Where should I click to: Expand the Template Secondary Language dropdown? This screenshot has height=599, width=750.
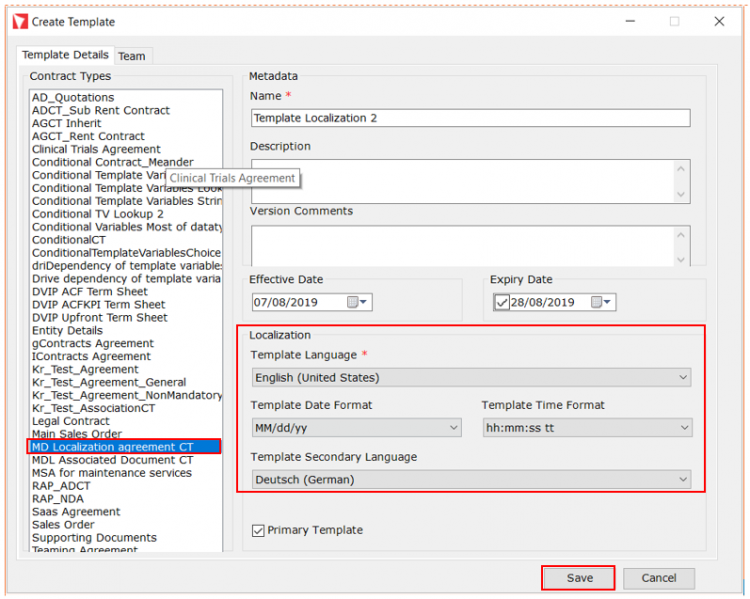pyautogui.click(x=683, y=480)
